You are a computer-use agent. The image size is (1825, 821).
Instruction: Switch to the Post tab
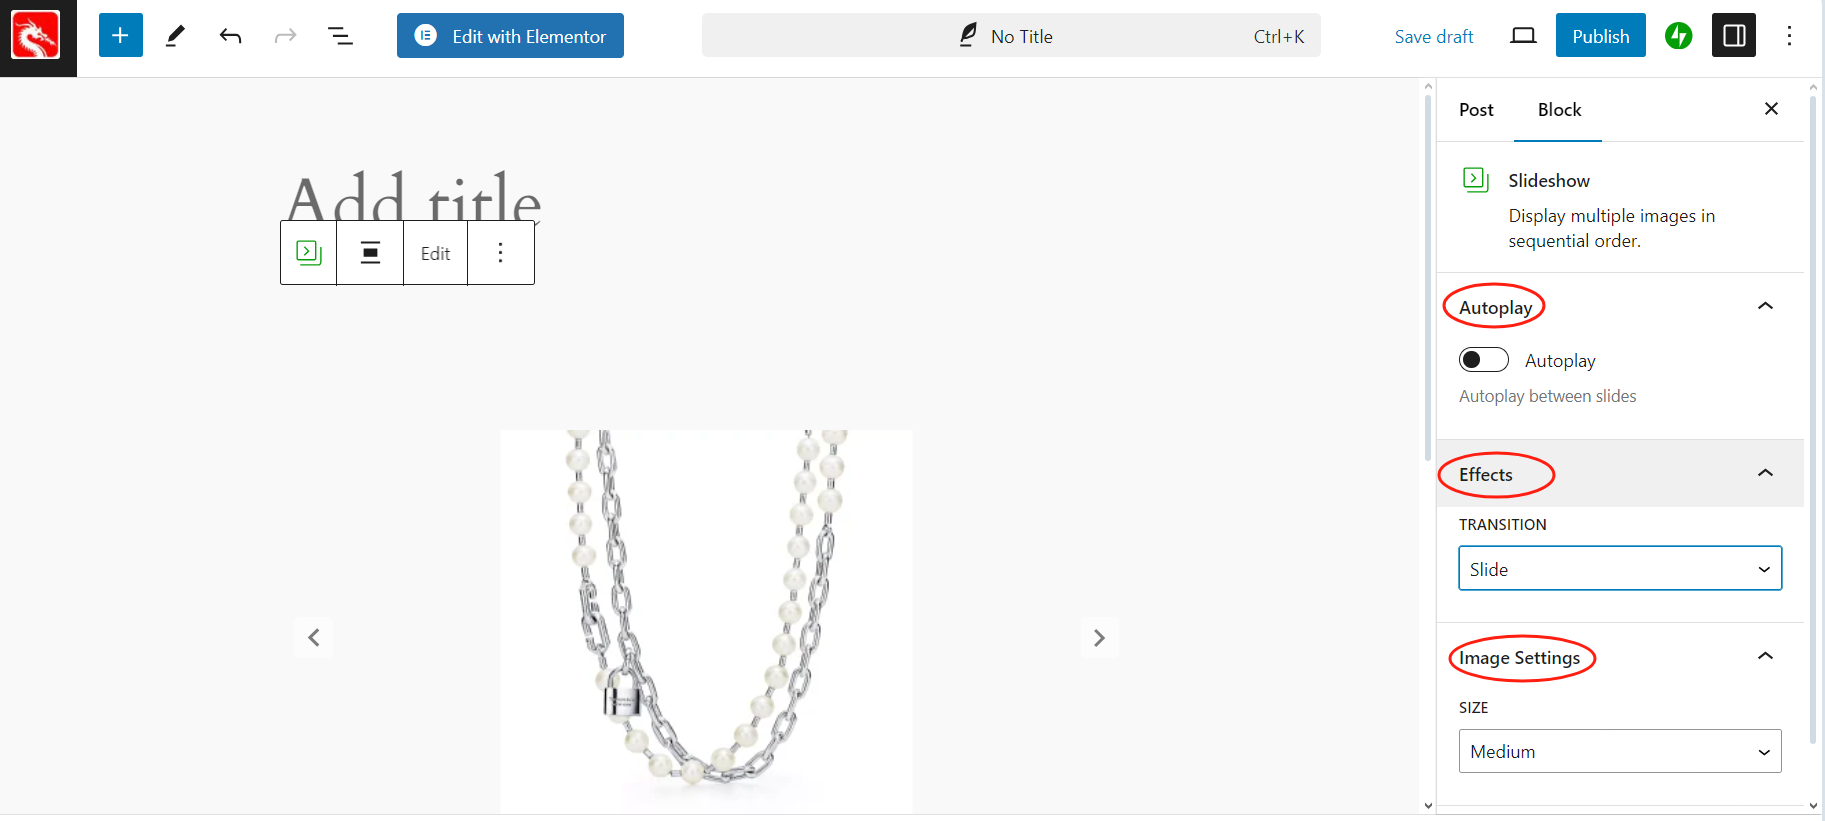[1476, 110]
